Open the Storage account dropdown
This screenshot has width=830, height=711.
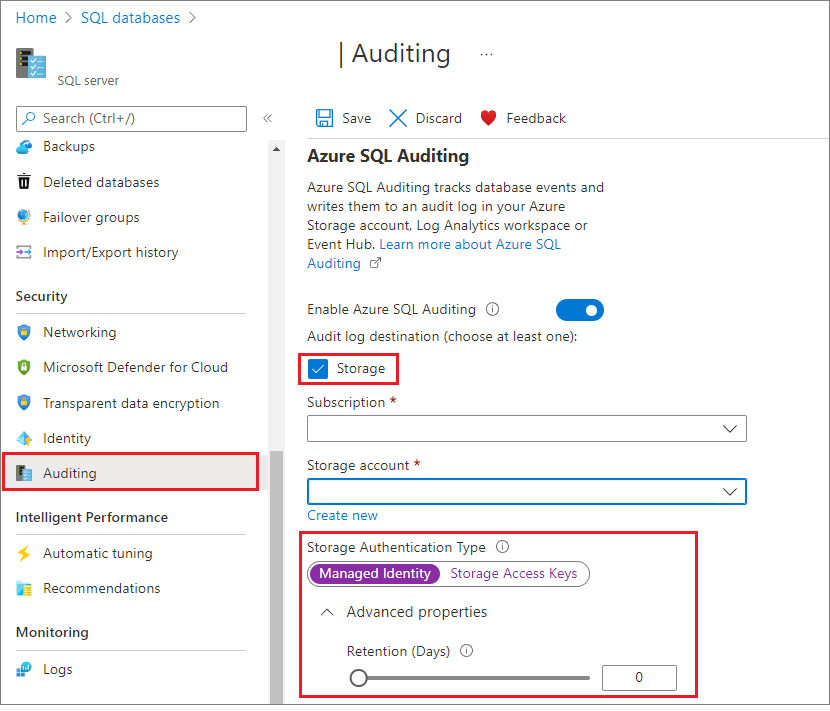click(527, 492)
